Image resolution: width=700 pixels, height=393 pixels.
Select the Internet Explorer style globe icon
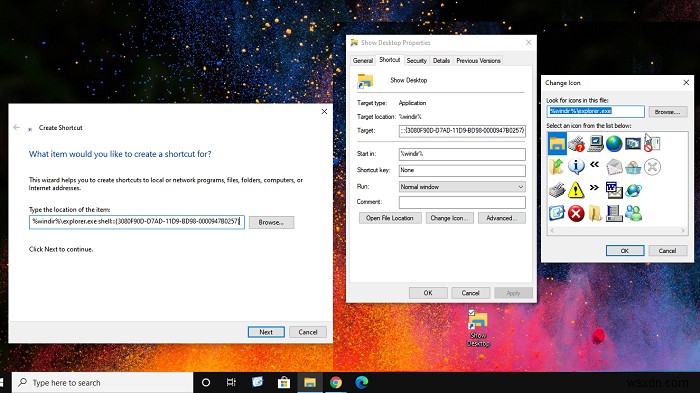tap(633, 190)
